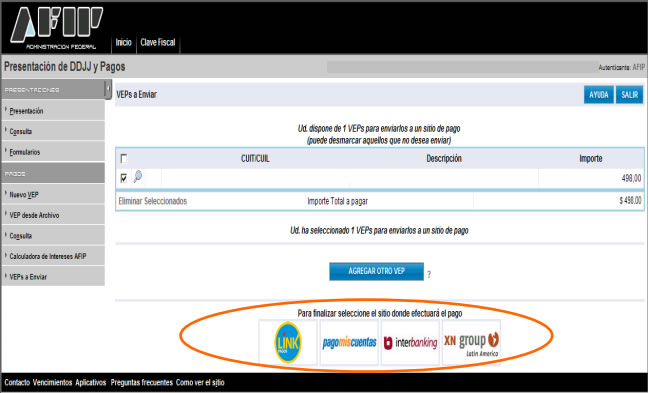648x393 pixels.
Task: Click the $ 498,00 total amount
Action: tap(630, 201)
